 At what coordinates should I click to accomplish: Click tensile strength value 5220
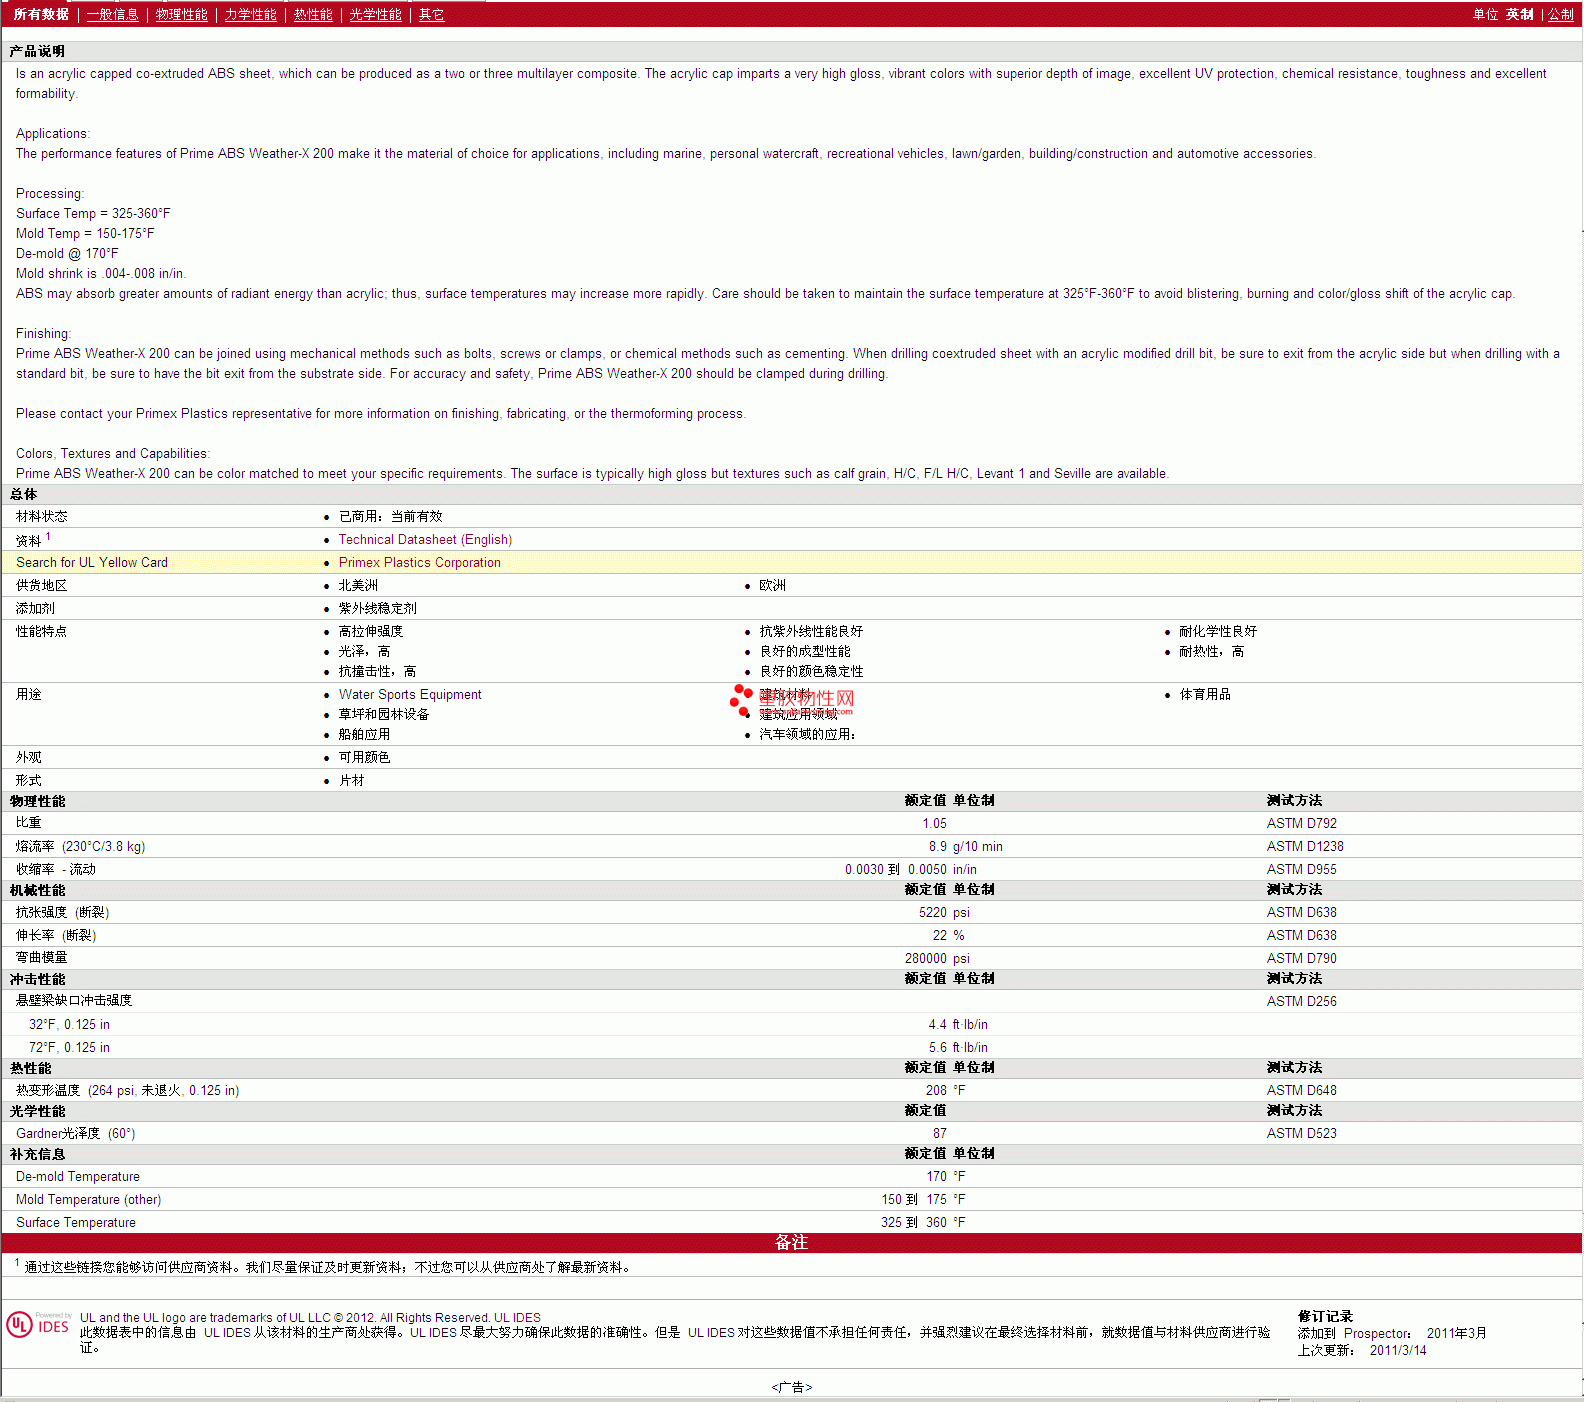click(x=932, y=912)
